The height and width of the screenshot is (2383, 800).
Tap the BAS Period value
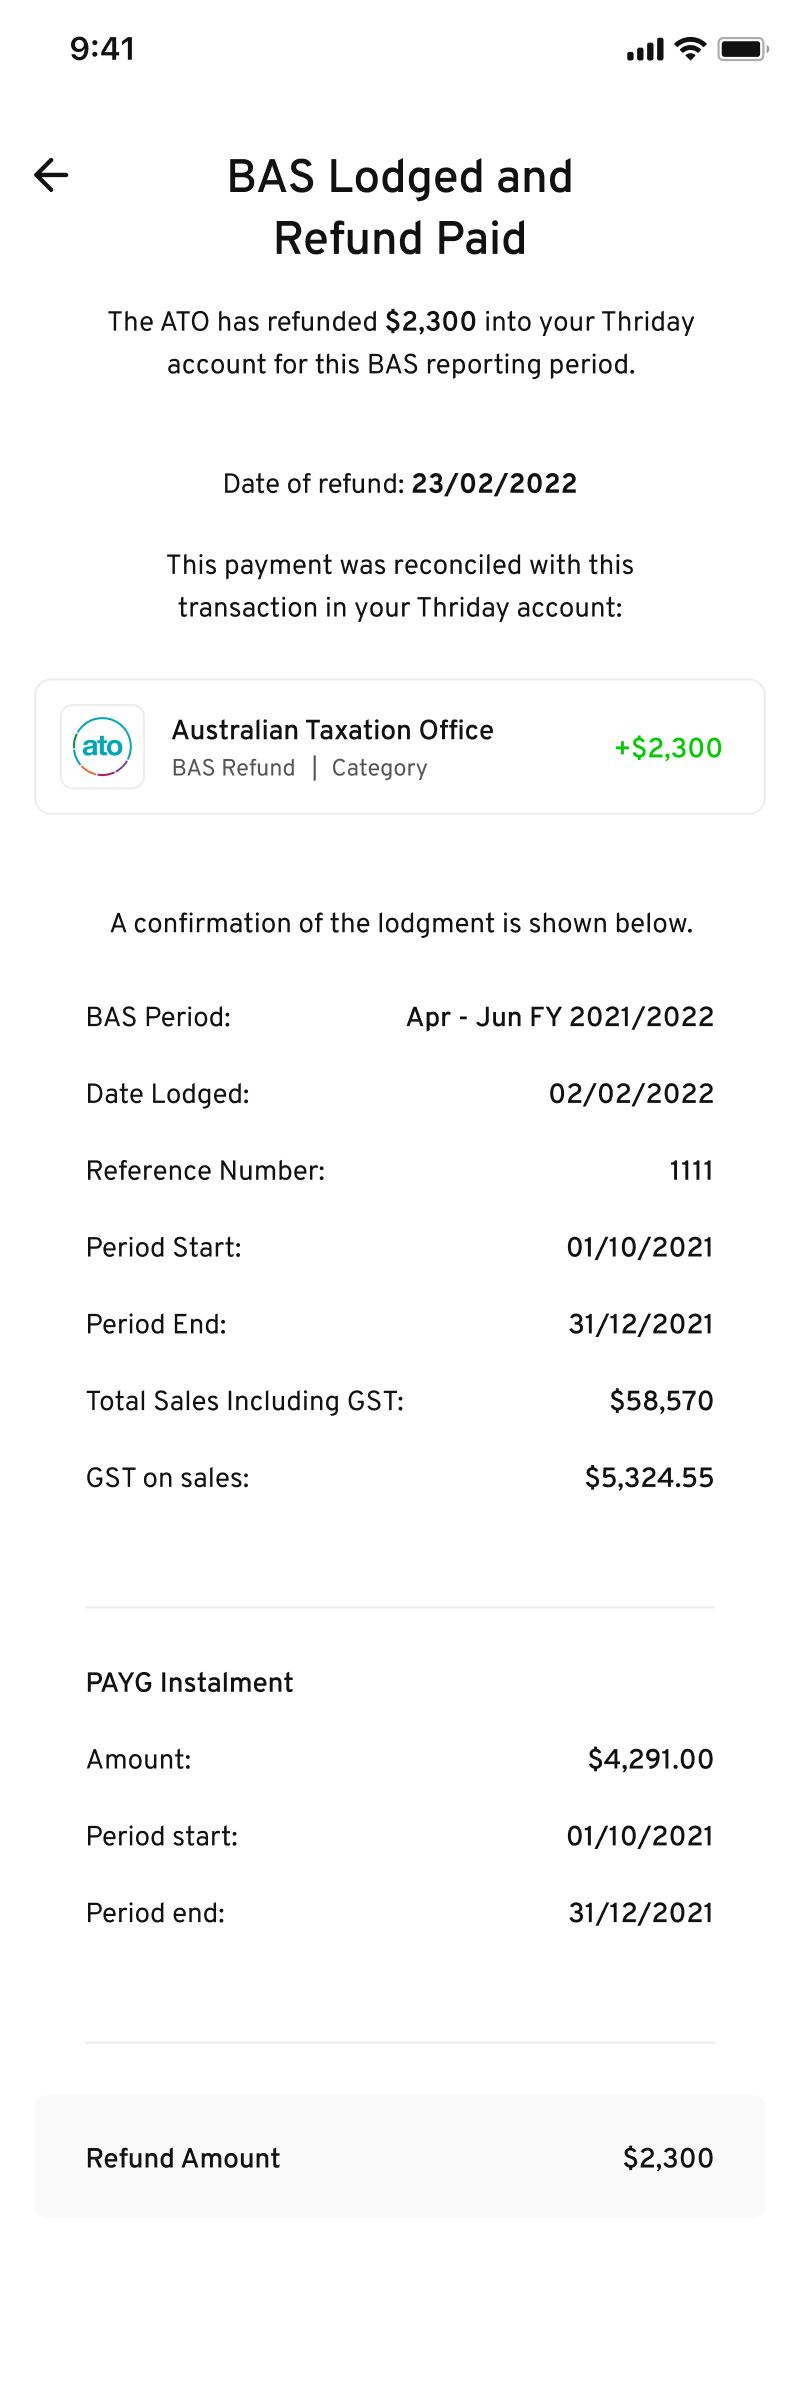tap(560, 1017)
